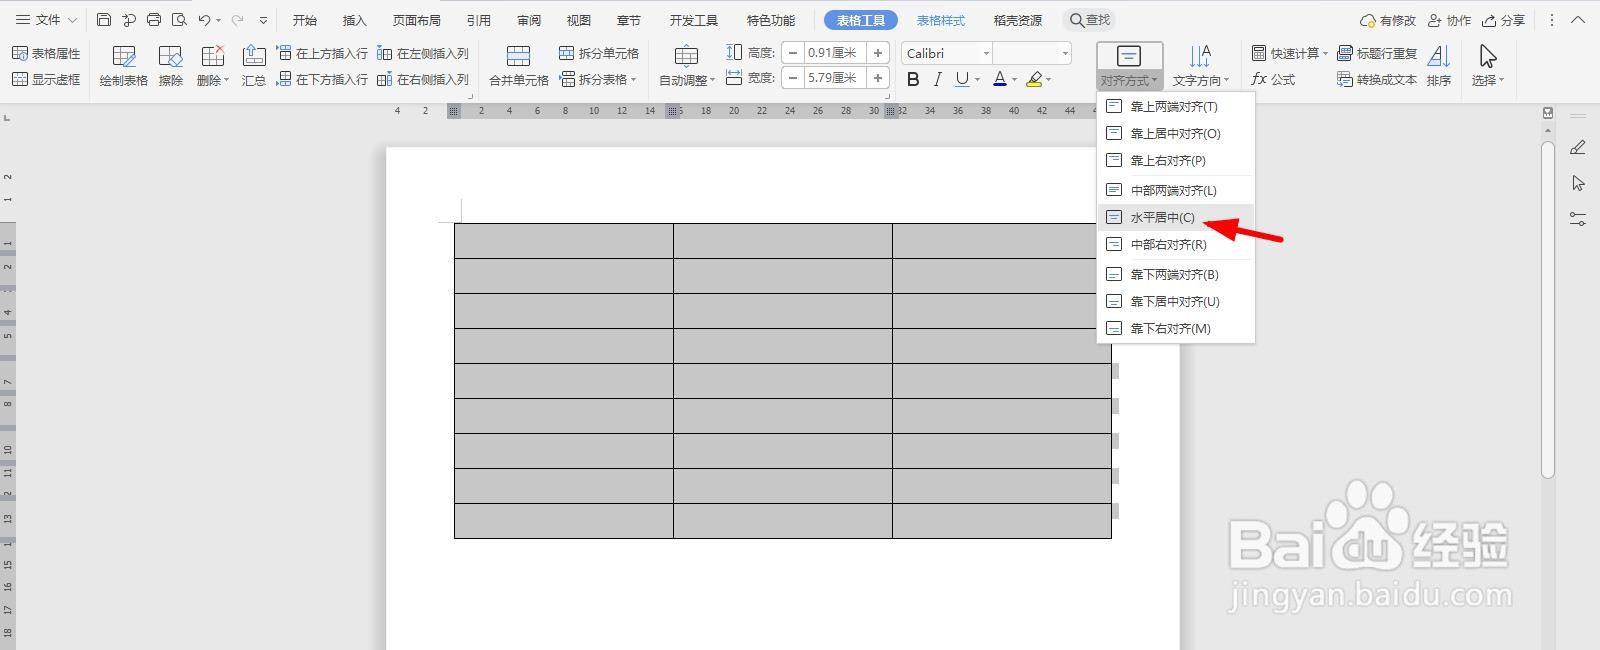This screenshot has width=1600, height=650.
Task: Switch to the 表格样式 ribbon tab
Action: pyautogui.click(x=941, y=20)
